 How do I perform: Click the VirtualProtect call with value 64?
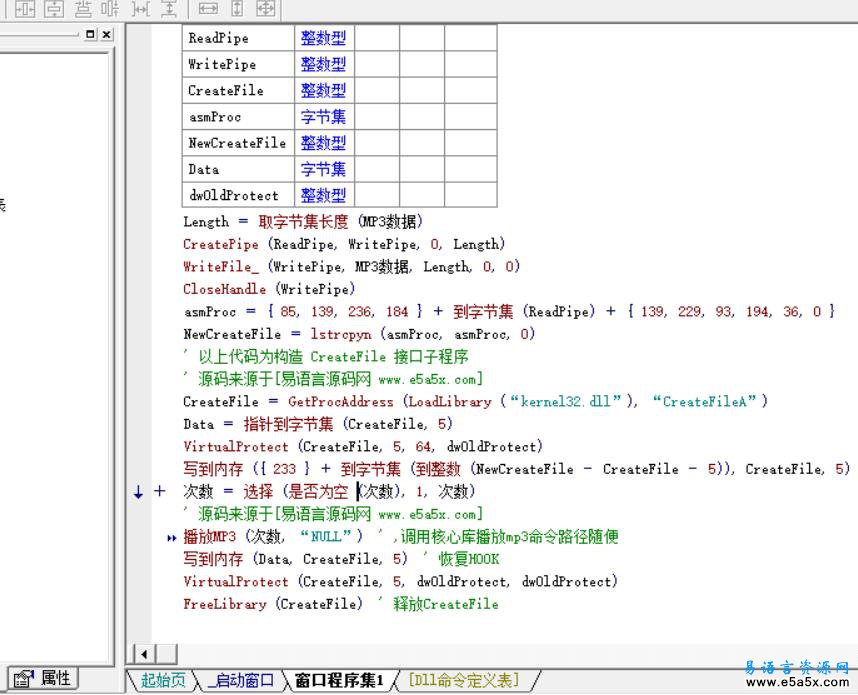(362, 447)
